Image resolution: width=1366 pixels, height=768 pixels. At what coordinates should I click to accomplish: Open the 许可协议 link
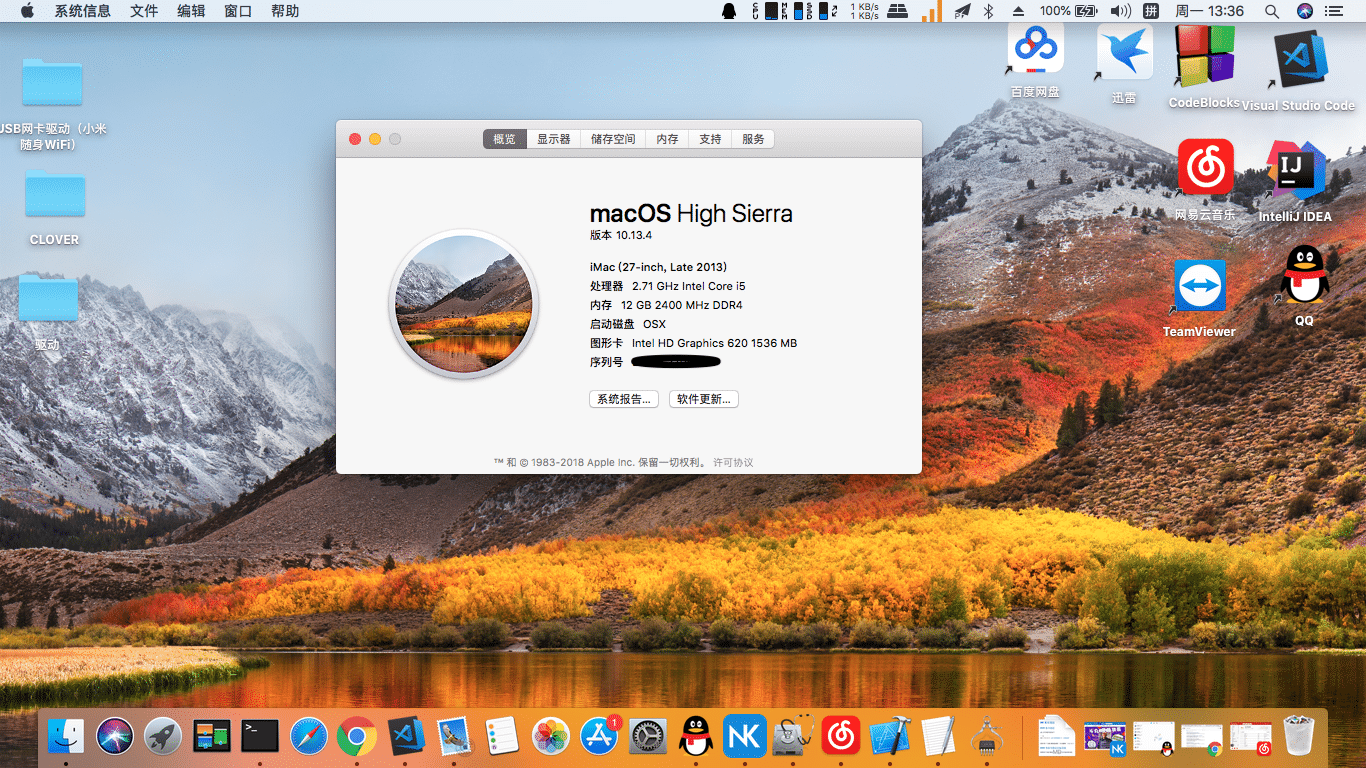coord(733,462)
